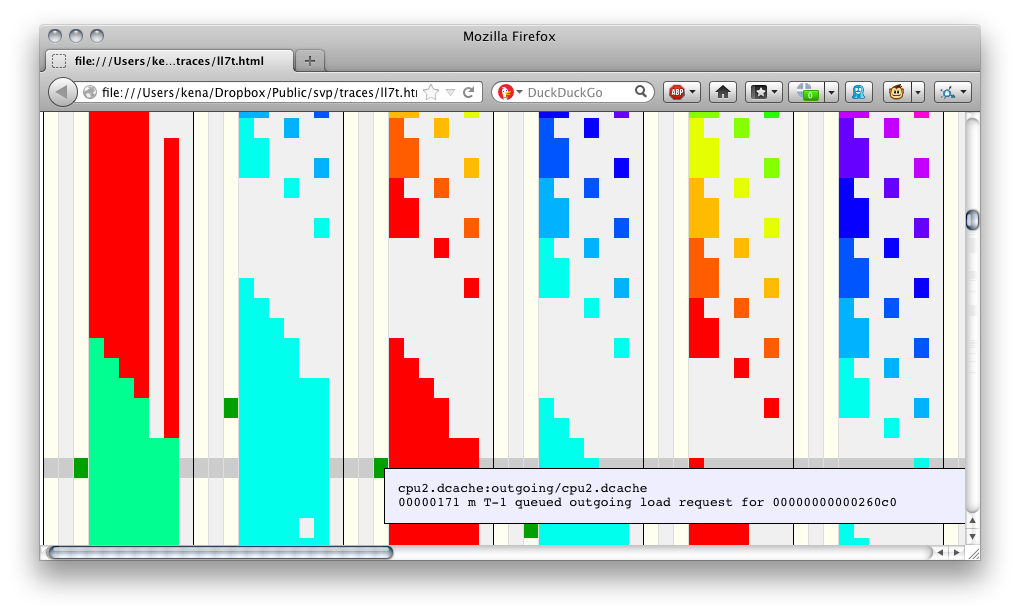Expand the Adblock Plus dropdown arrow

[693, 92]
